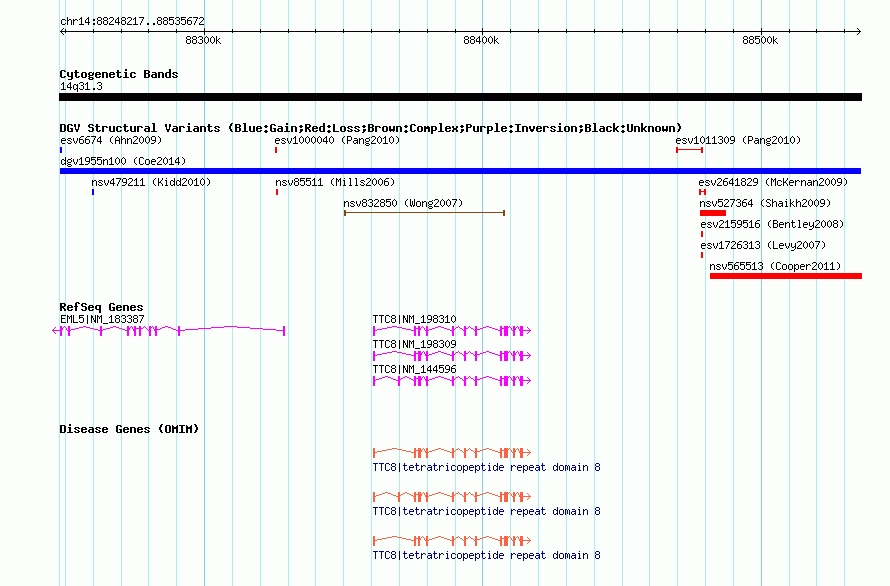
Task: Click the red esv1011309 loss glyph
Action: (690, 150)
